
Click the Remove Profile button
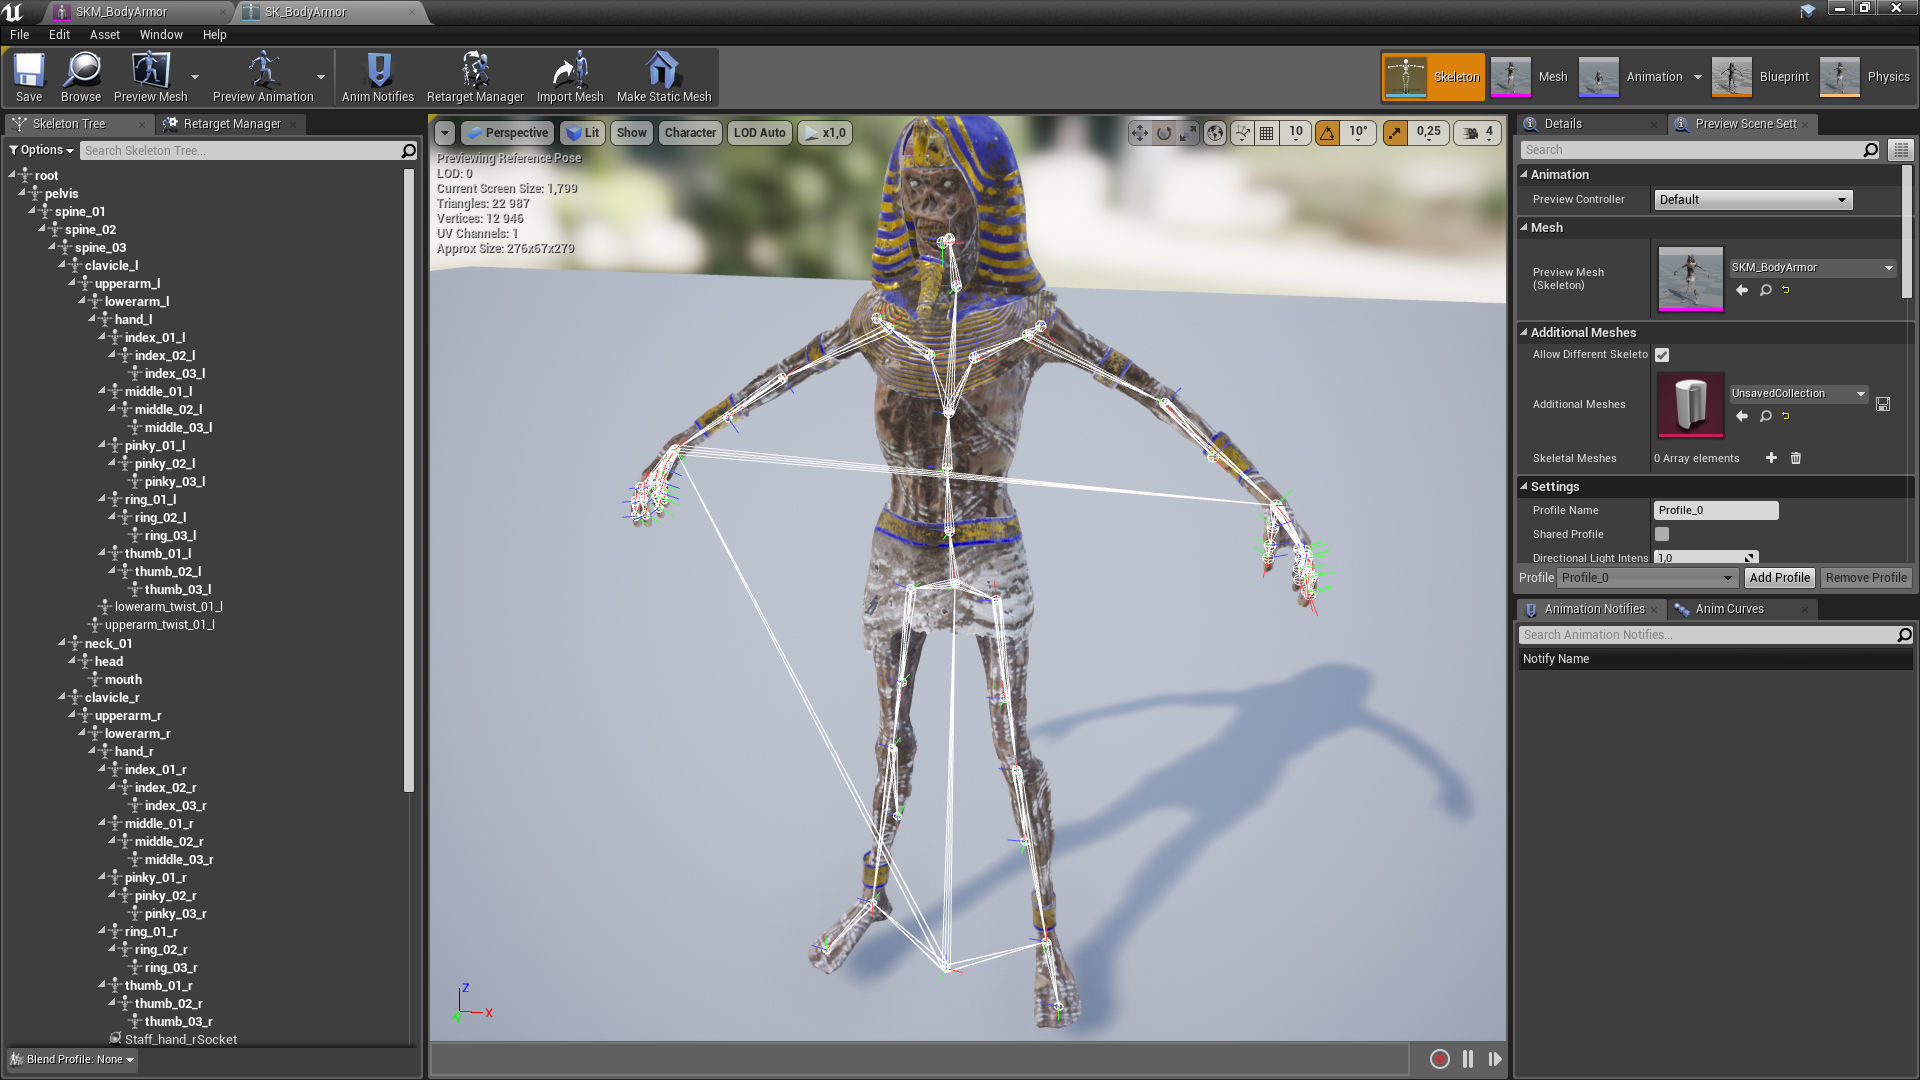pyautogui.click(x=1865, y=578)
